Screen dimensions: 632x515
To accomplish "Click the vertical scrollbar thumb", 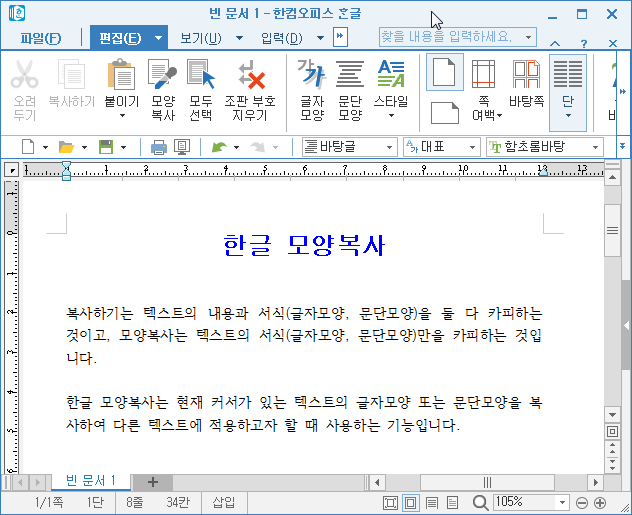I will 612,231.
